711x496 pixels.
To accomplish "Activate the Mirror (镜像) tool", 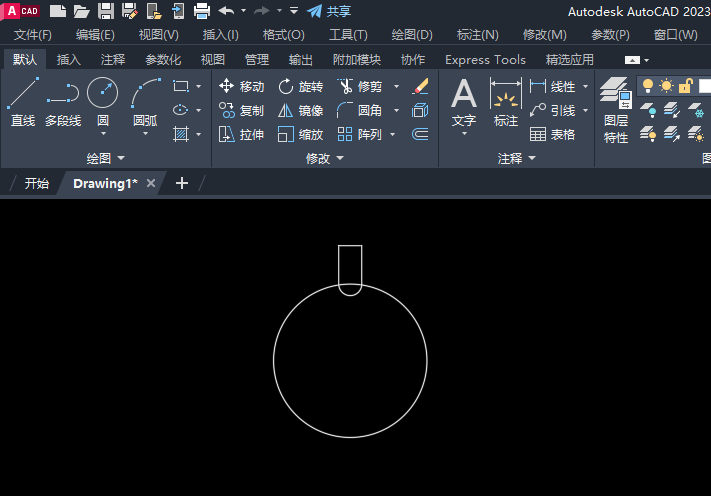I will click(300, 110).
